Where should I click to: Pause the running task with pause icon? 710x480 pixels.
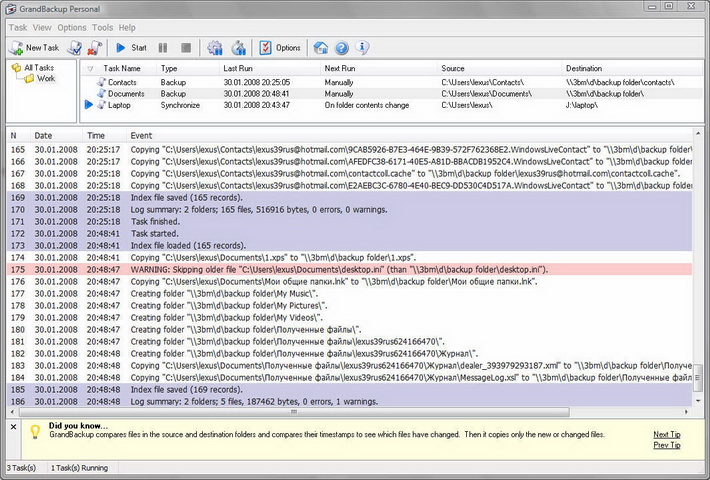click(163, 48)
